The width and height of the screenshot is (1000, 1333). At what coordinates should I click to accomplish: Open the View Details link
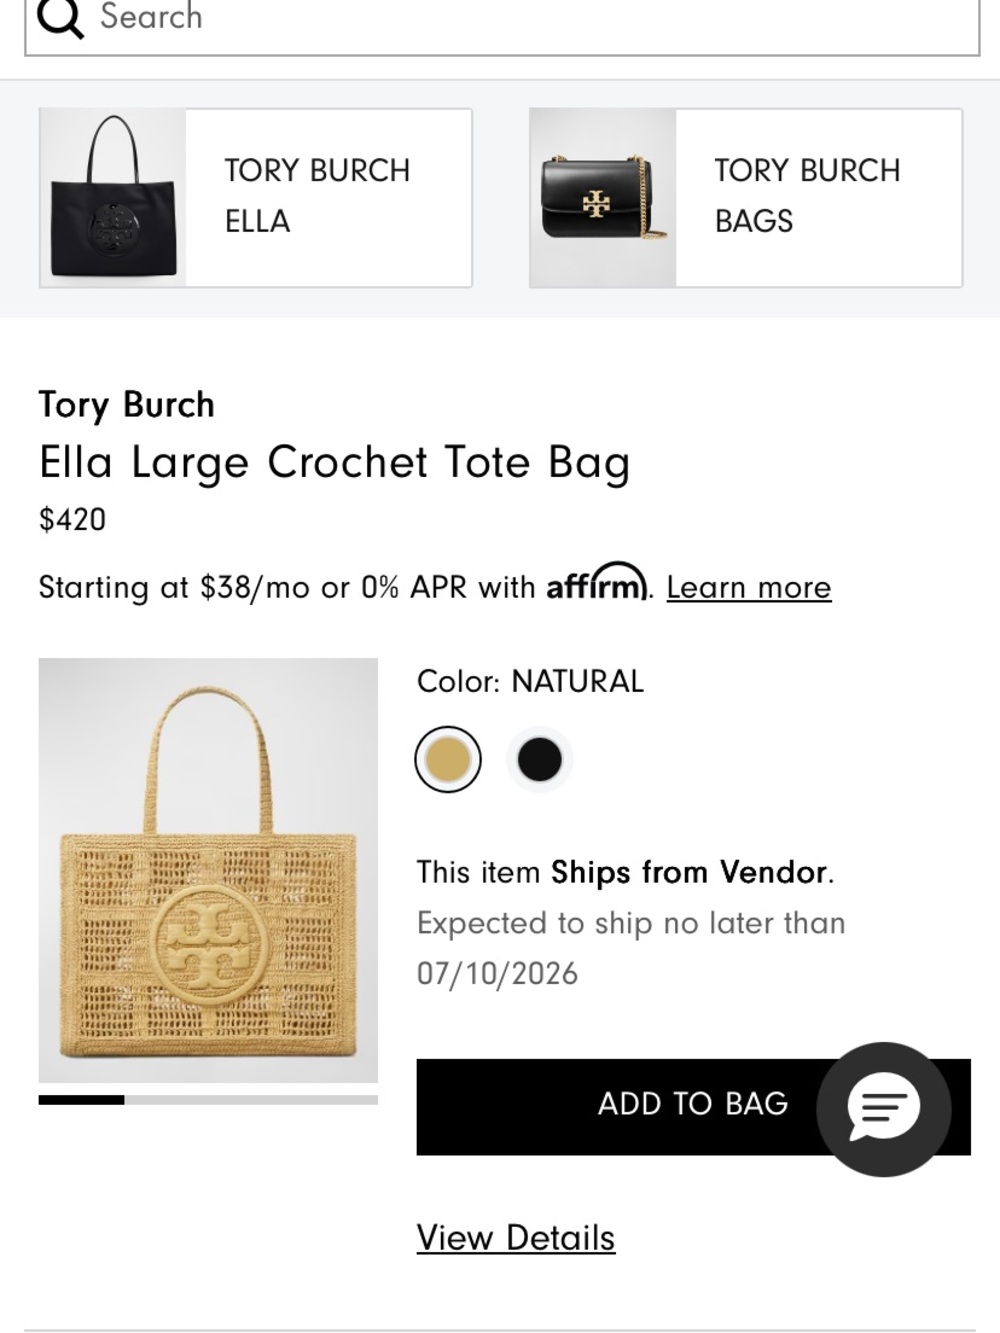click(516, 1237)
